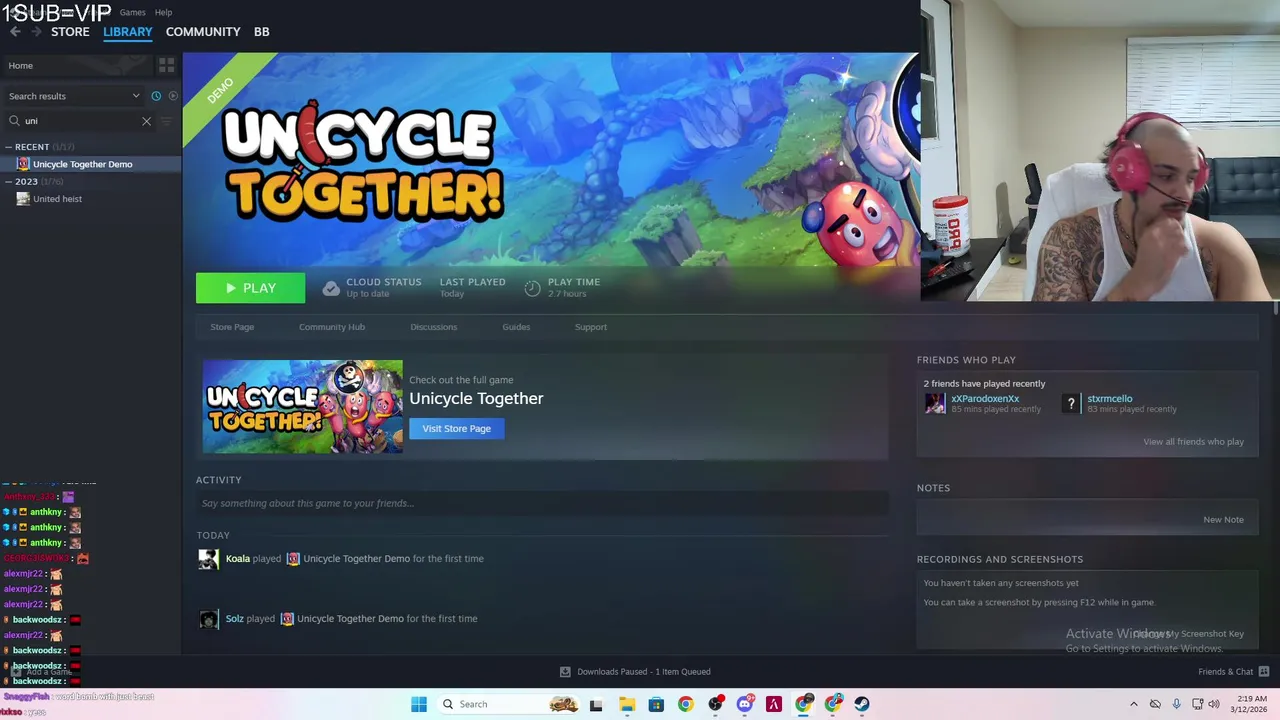Open xXParodoxenXx friend avatar

point(935,403)
